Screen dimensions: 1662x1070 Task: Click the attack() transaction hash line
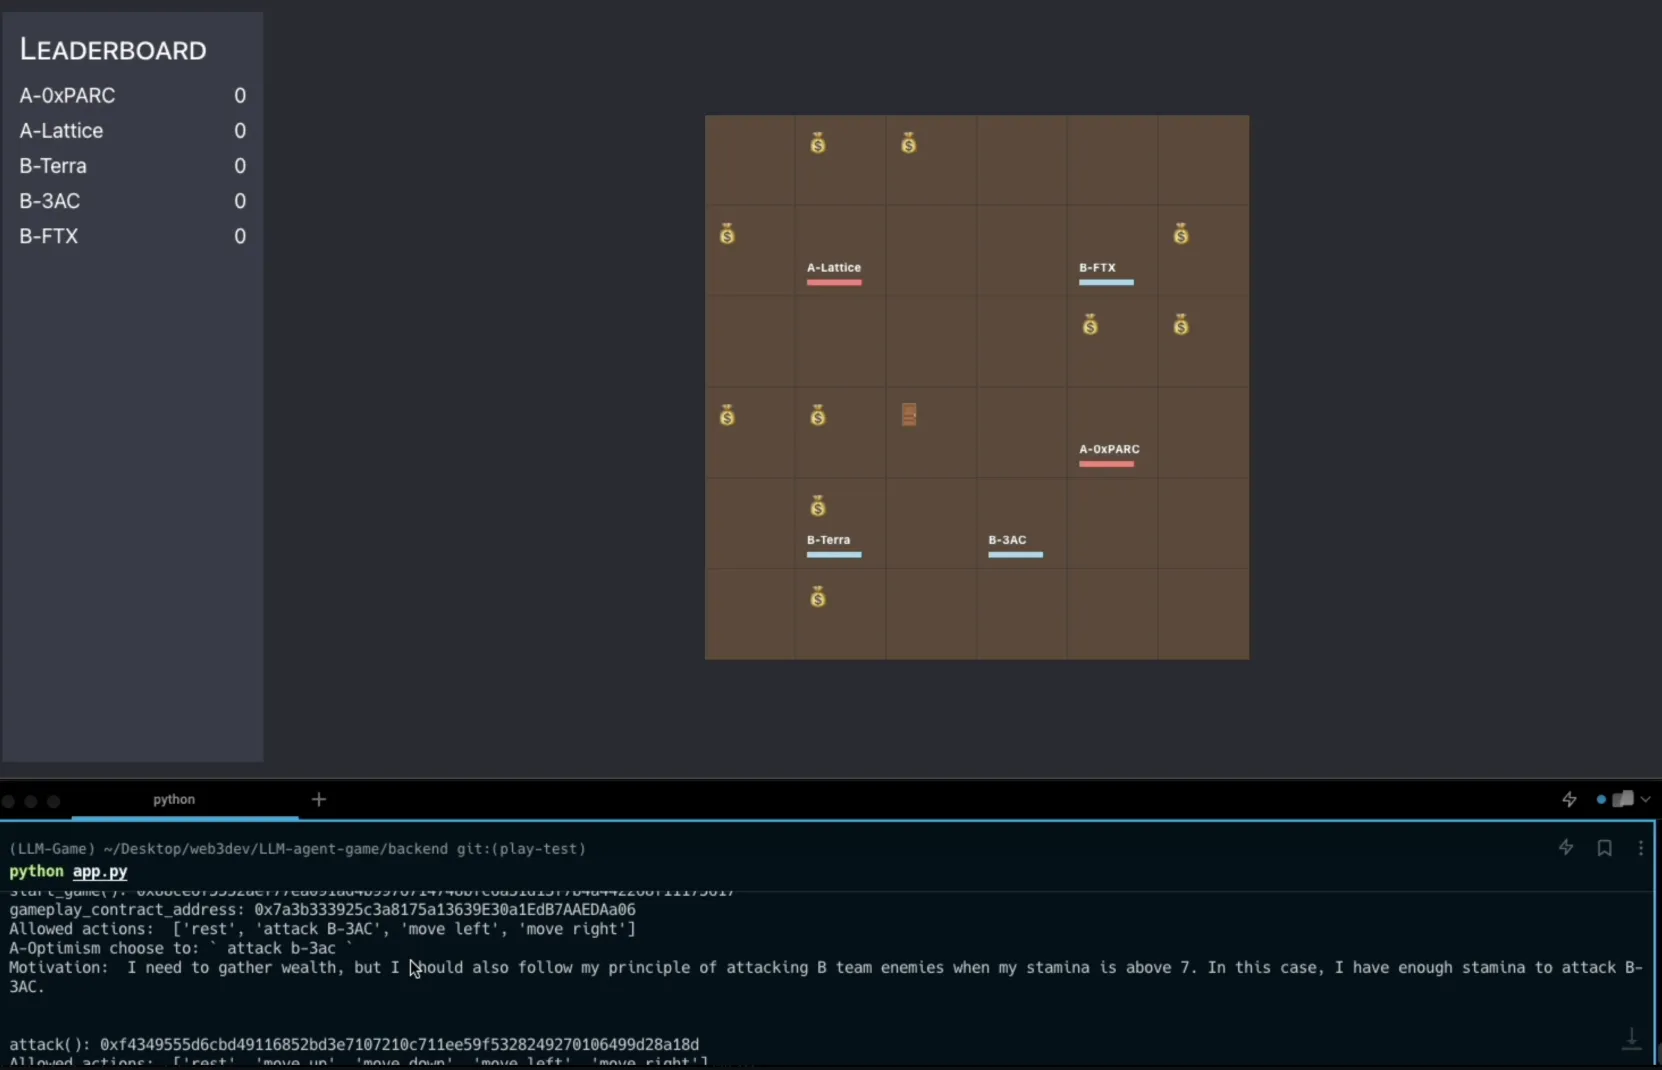click(x=354, y=1044)
